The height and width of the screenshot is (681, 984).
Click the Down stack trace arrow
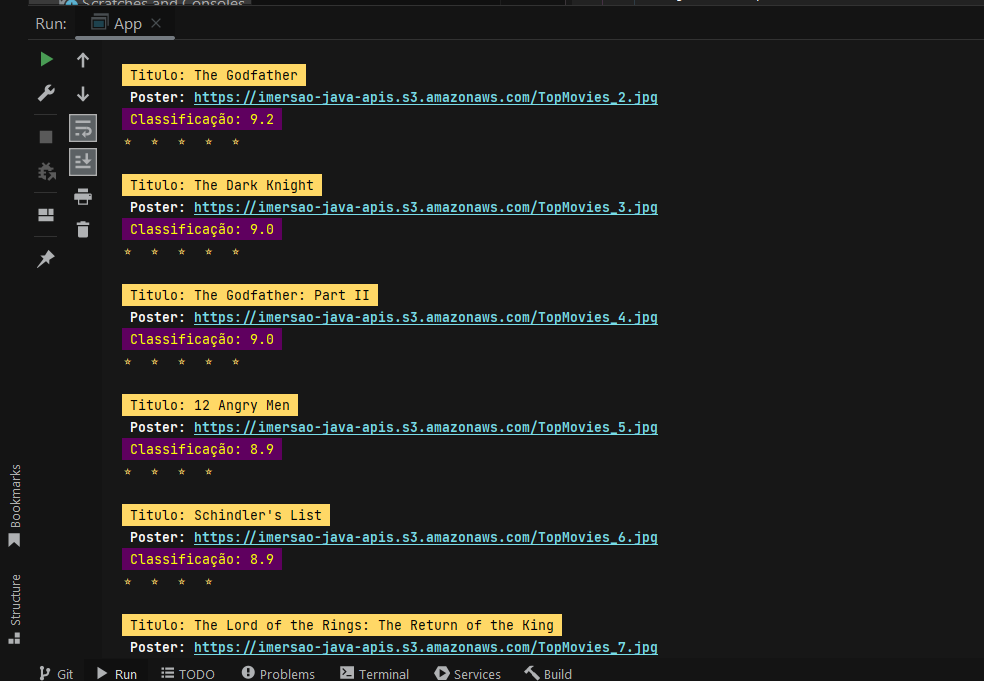click(83, 94)
